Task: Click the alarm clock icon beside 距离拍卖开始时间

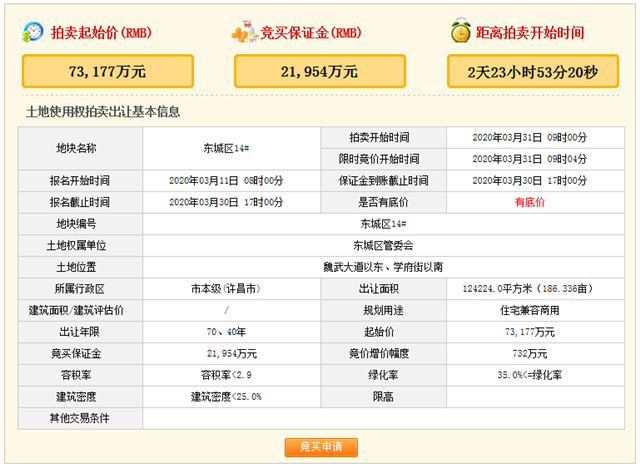Action: 461,30
